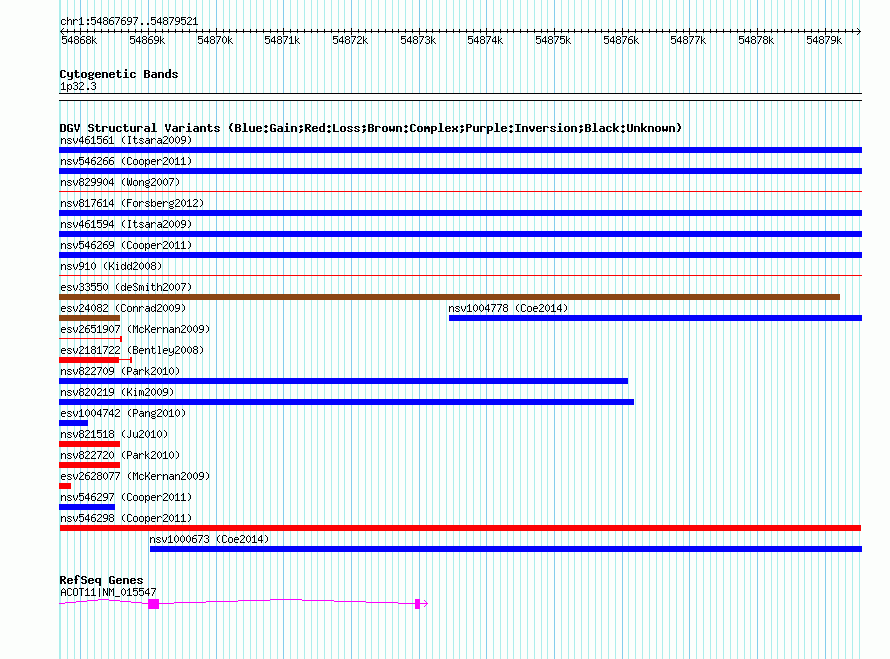Click the 1p32.3 cytogenetic band bar
890x659 pixels.
click(x=460, y=97)
